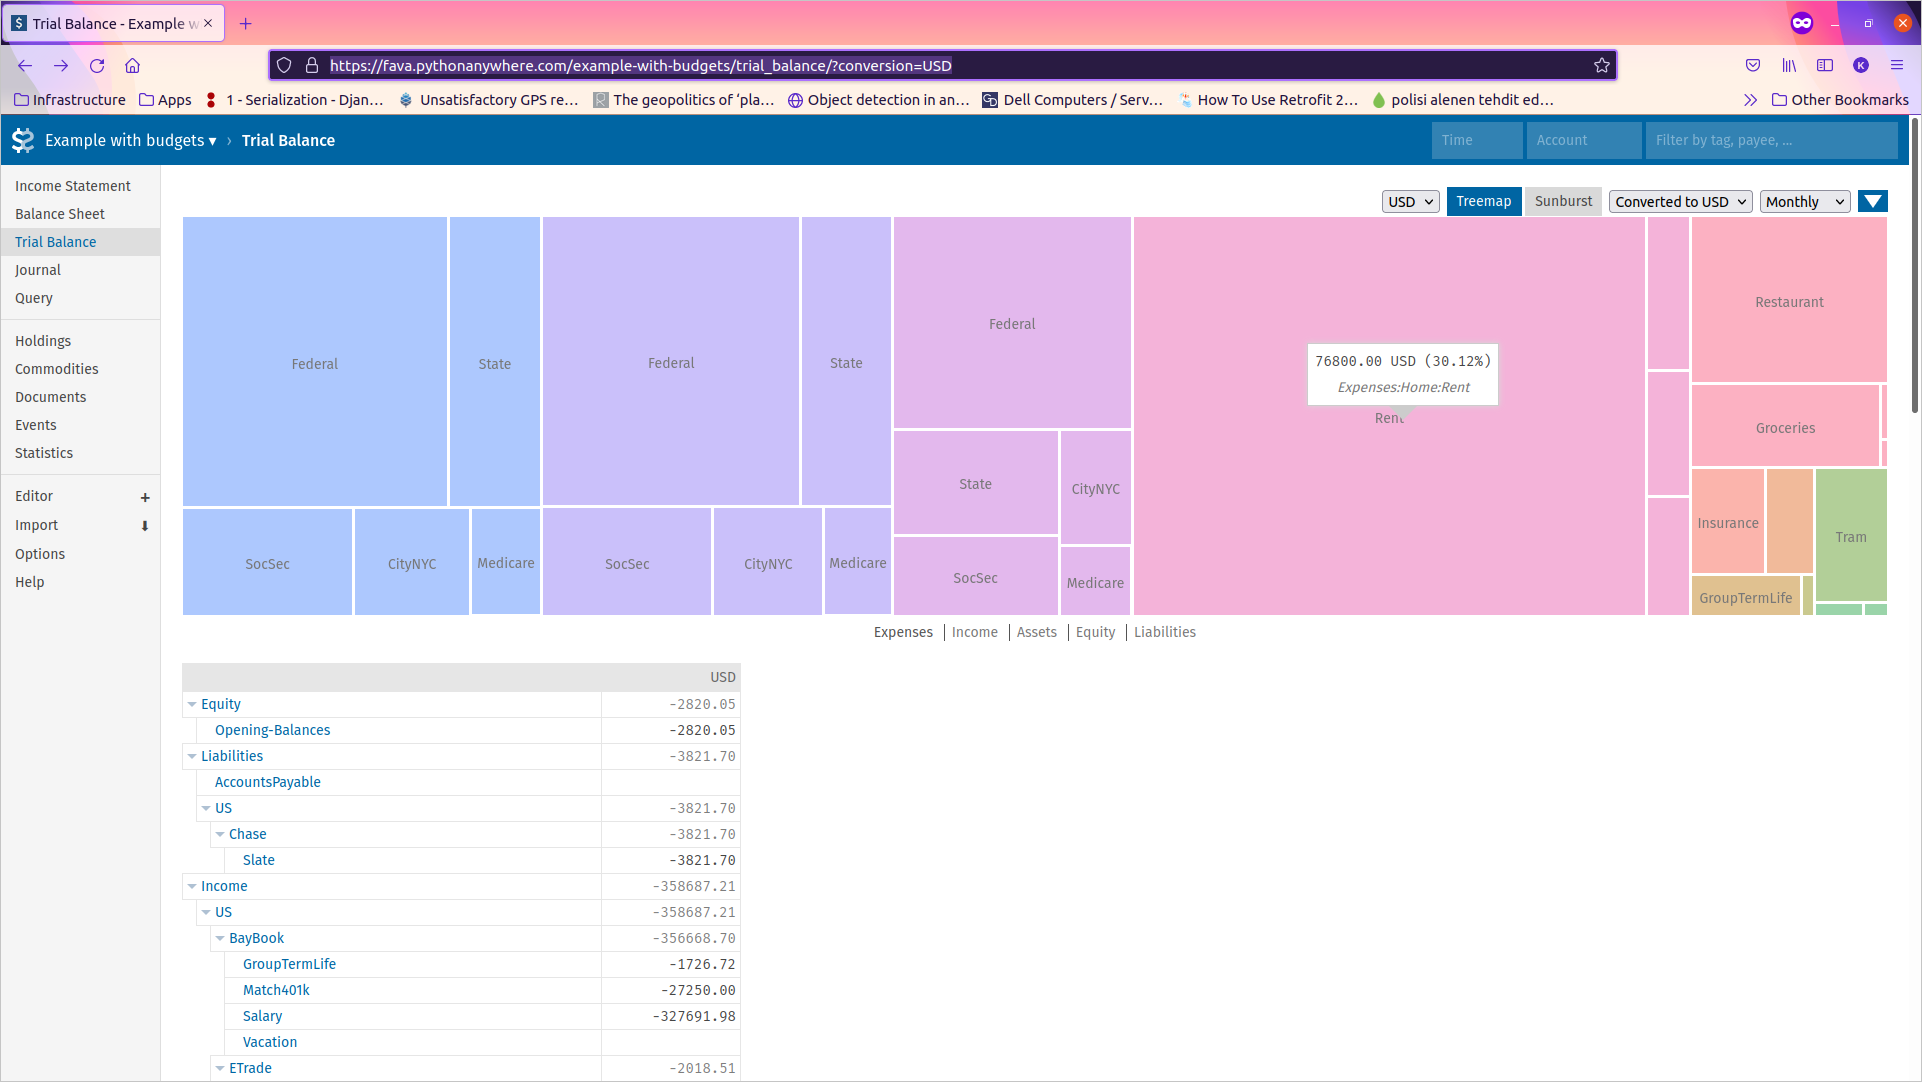Click the reload page icon
This screenshot has height=1082, width=1922.
tap(97, 65)
